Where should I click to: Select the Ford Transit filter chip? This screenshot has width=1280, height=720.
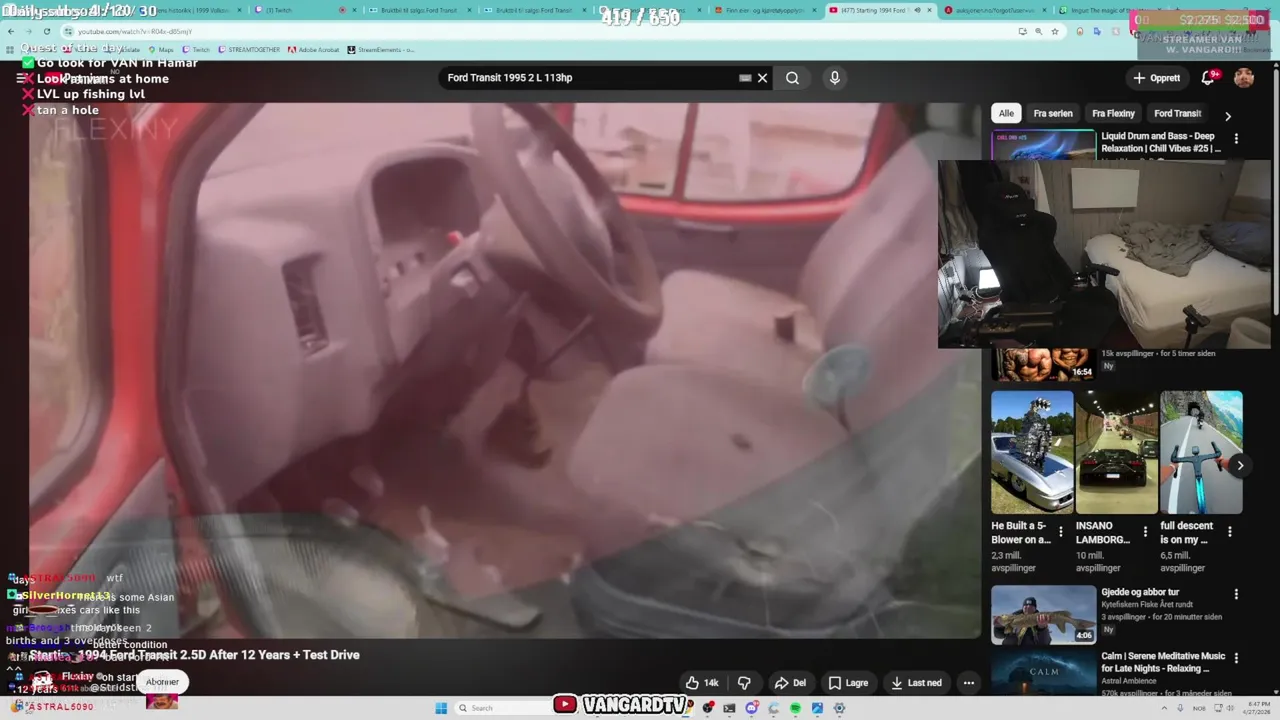(1177, 113)
